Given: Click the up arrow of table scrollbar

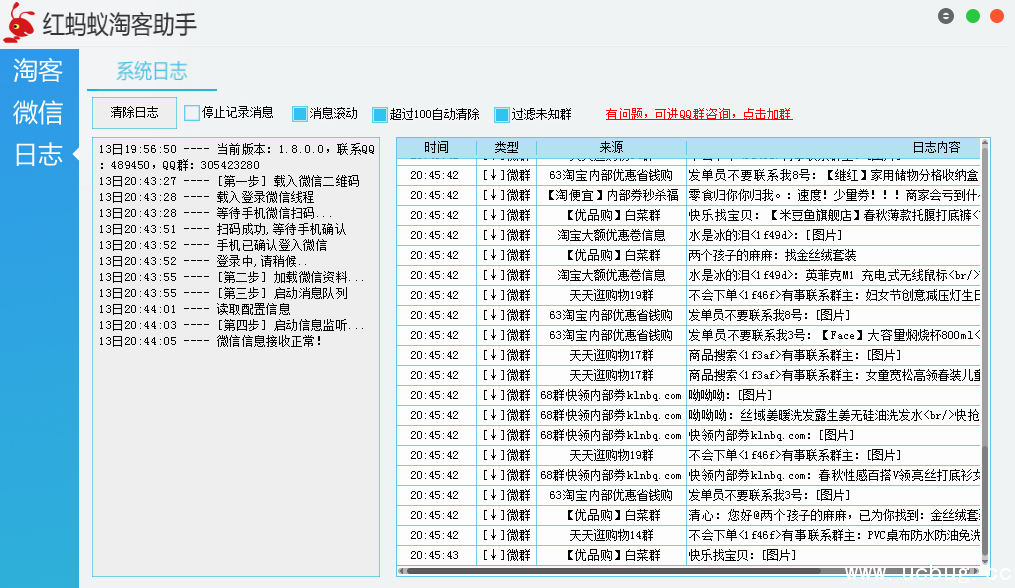Looking at the screenshot, I should coord(985,142).
